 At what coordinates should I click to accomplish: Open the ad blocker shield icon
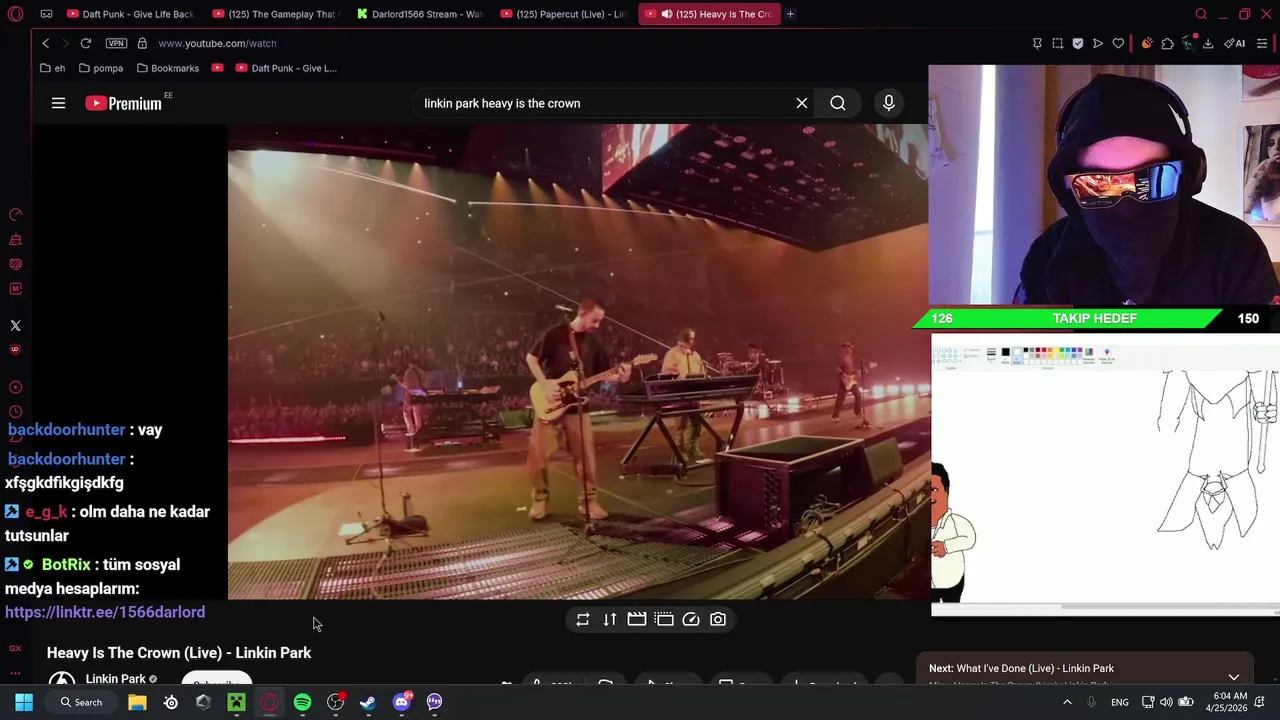(x=1077, y=43)
